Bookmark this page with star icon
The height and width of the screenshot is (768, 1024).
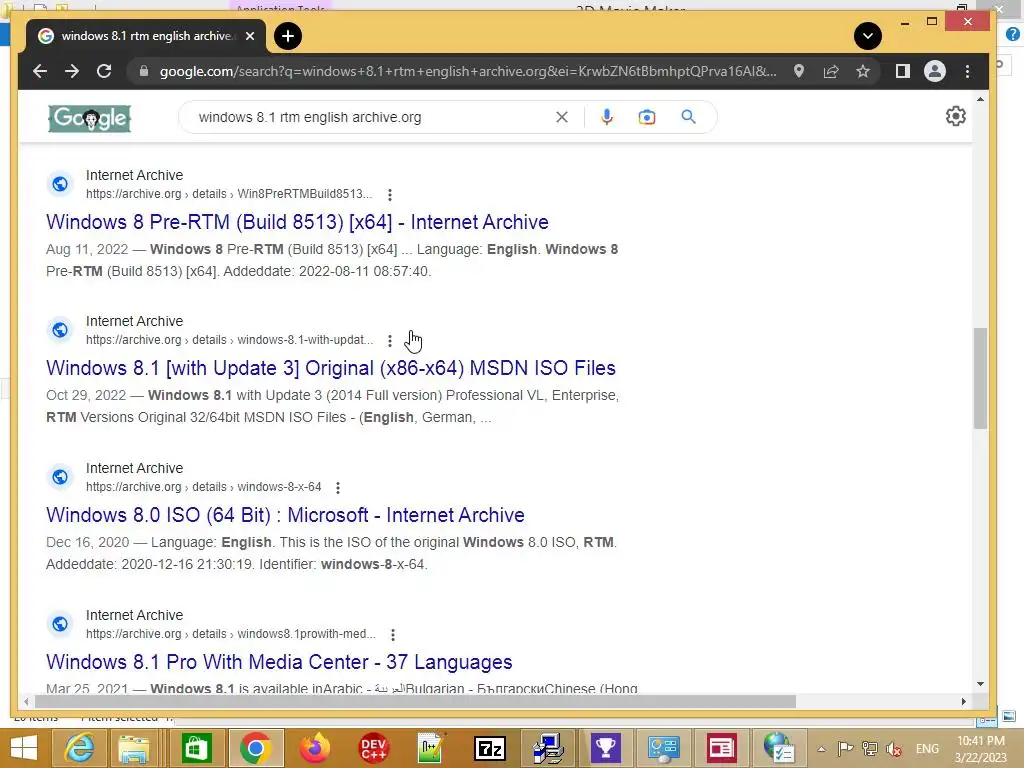tap(863, 71)
